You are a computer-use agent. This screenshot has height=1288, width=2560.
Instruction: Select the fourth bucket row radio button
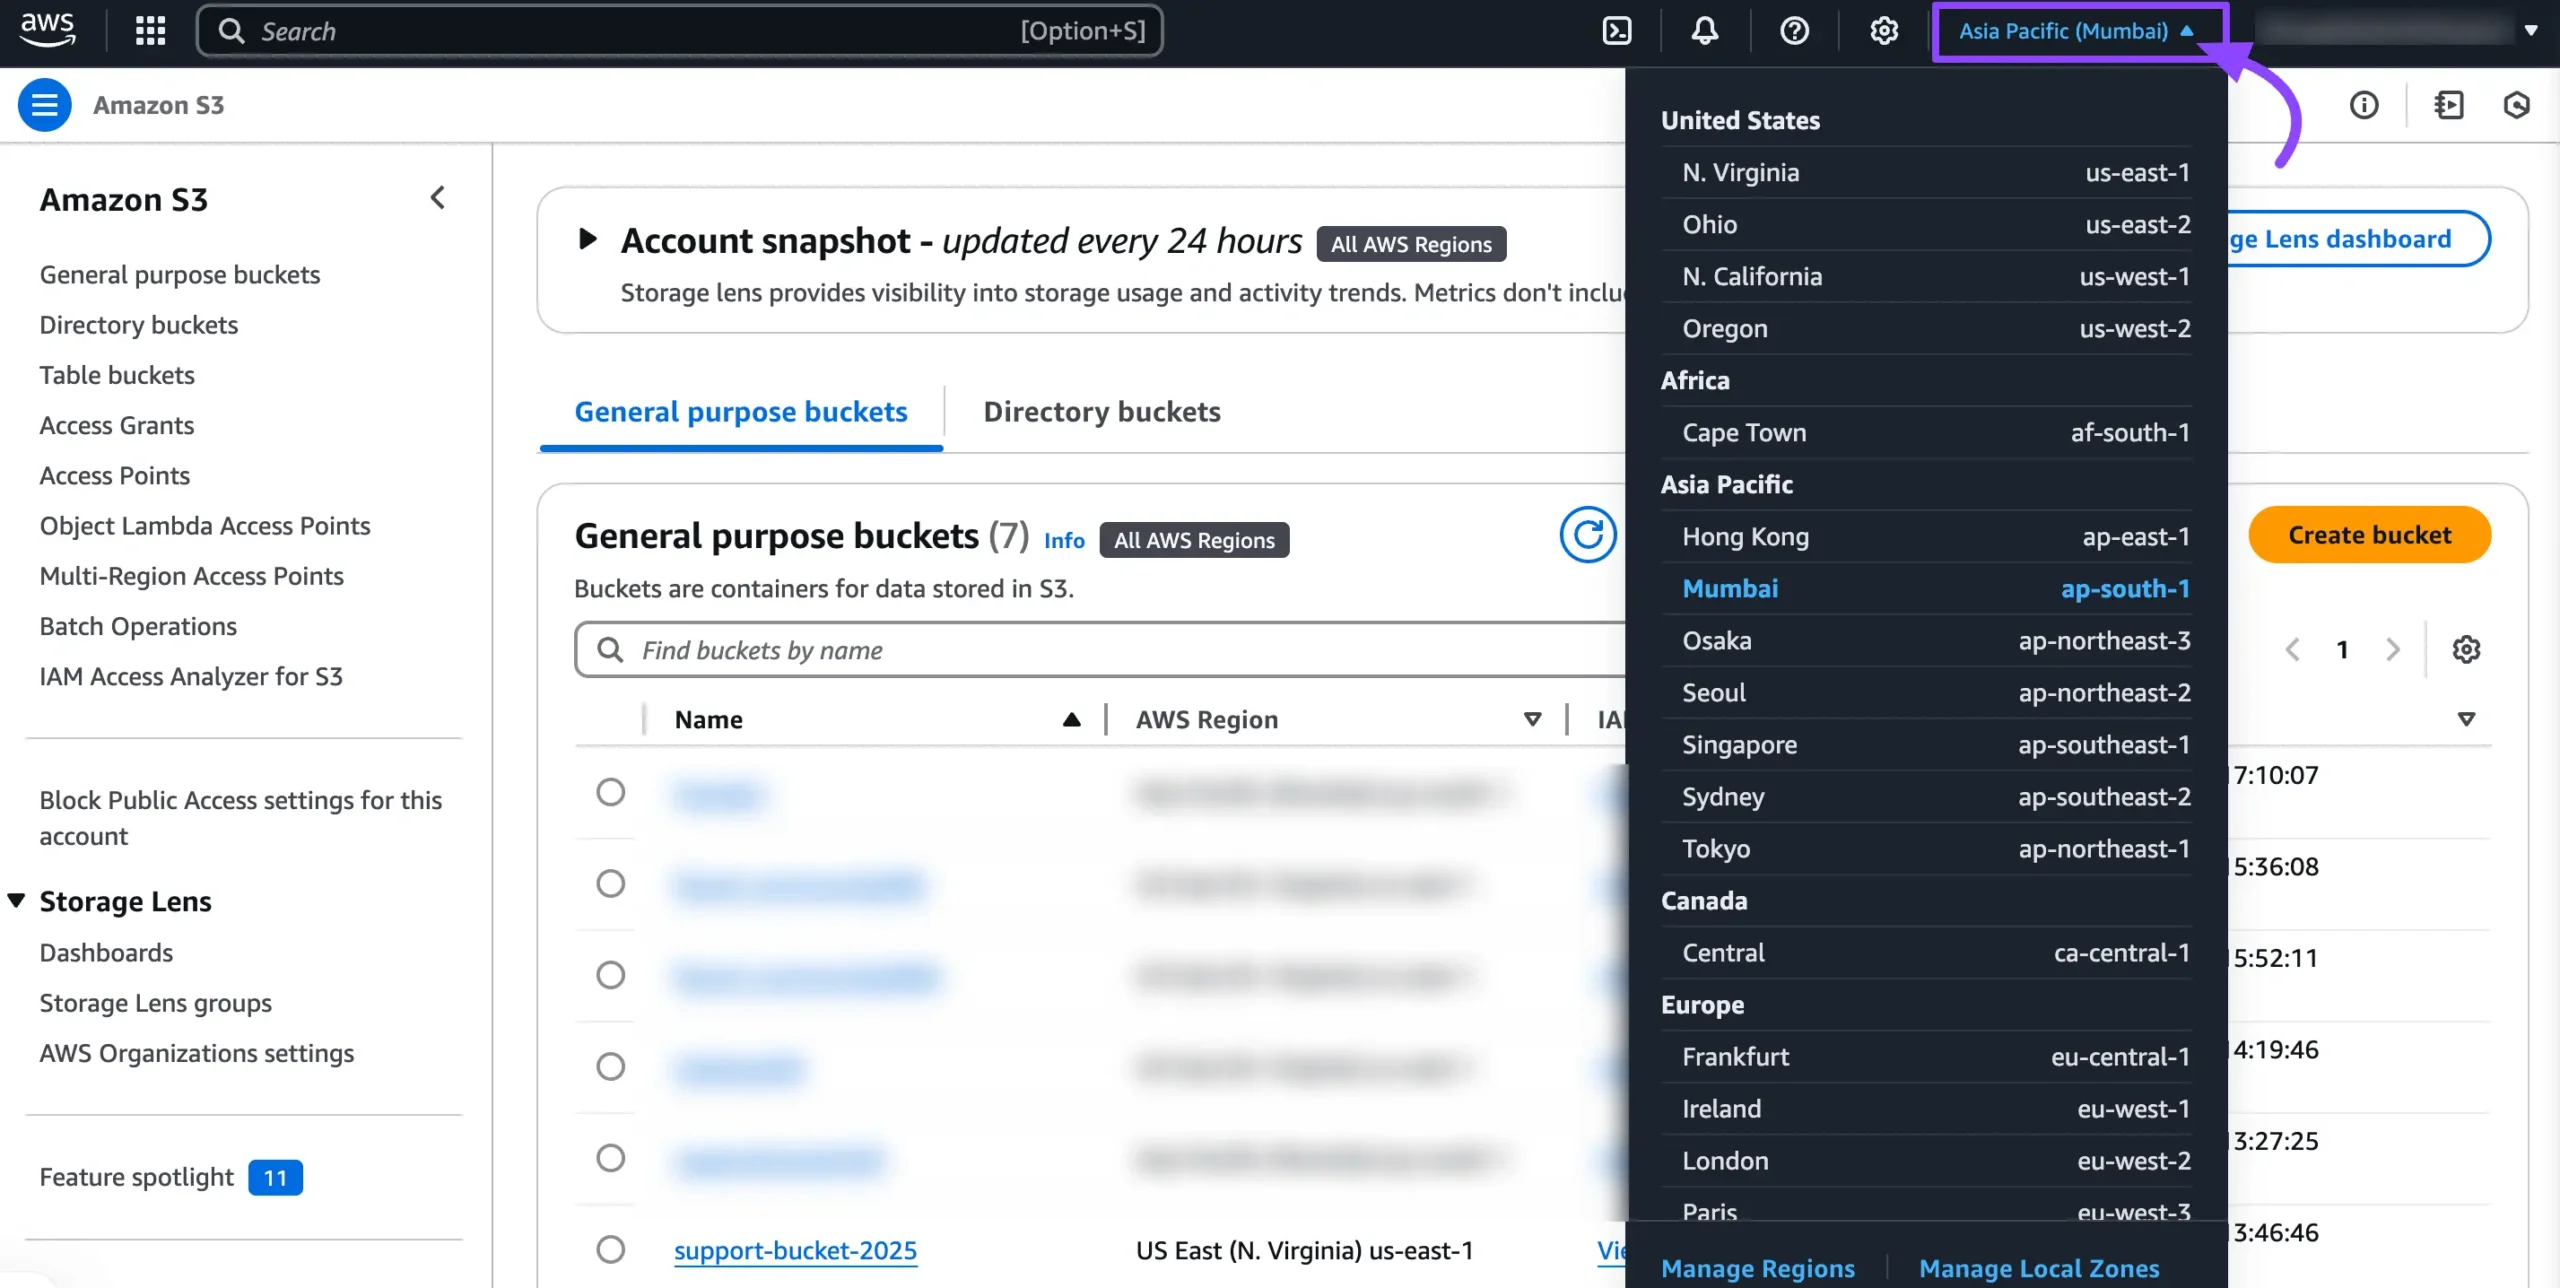tap(610, 1066)
